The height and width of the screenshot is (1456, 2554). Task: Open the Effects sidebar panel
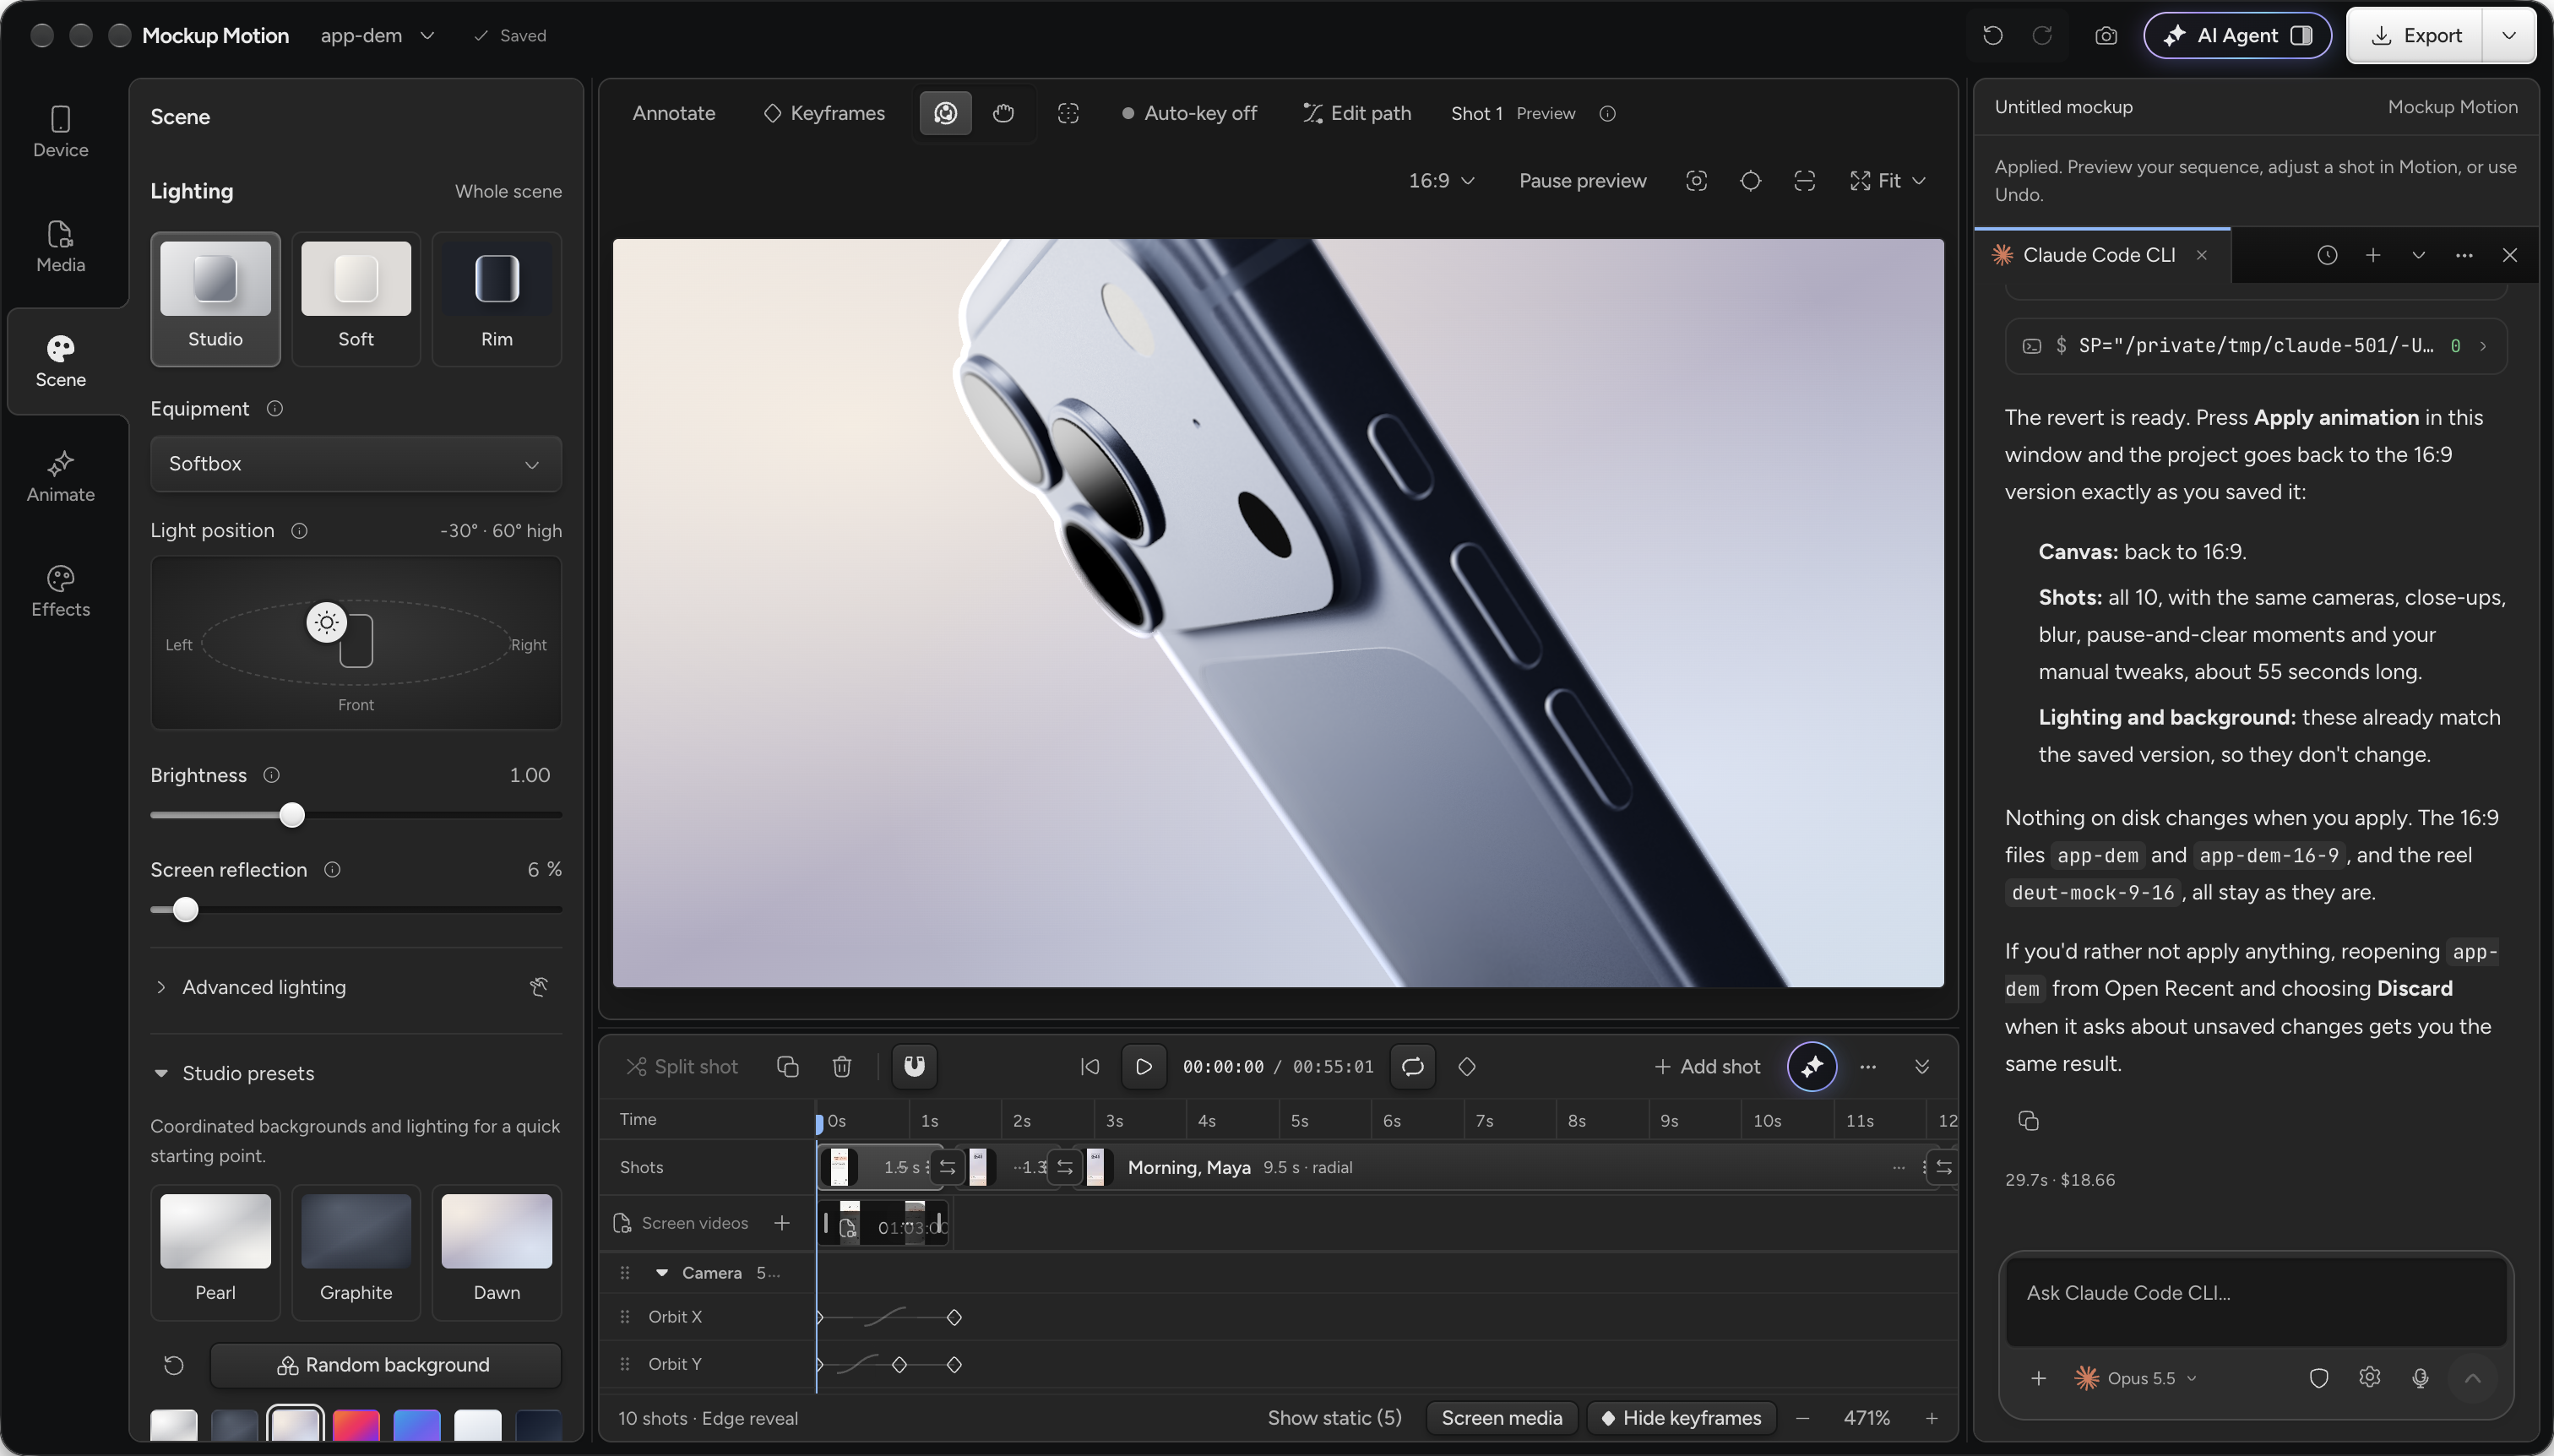click(x=60, y=591)
